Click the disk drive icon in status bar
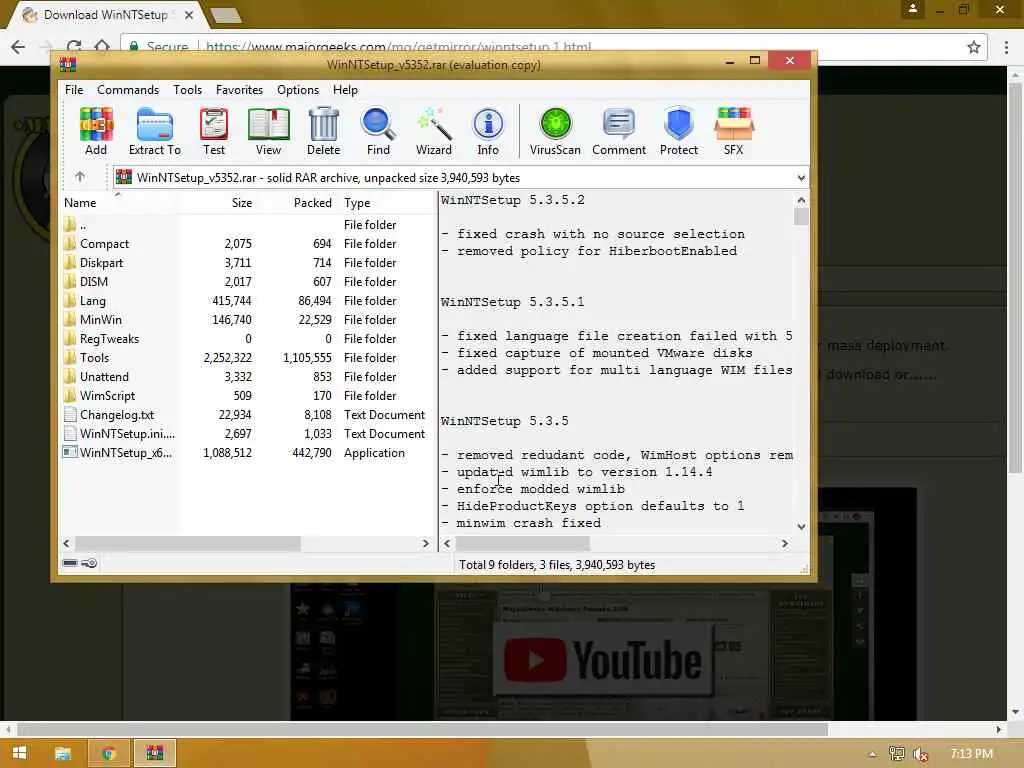This screenshot has width=1024, height=768. [x=70, y=563]
